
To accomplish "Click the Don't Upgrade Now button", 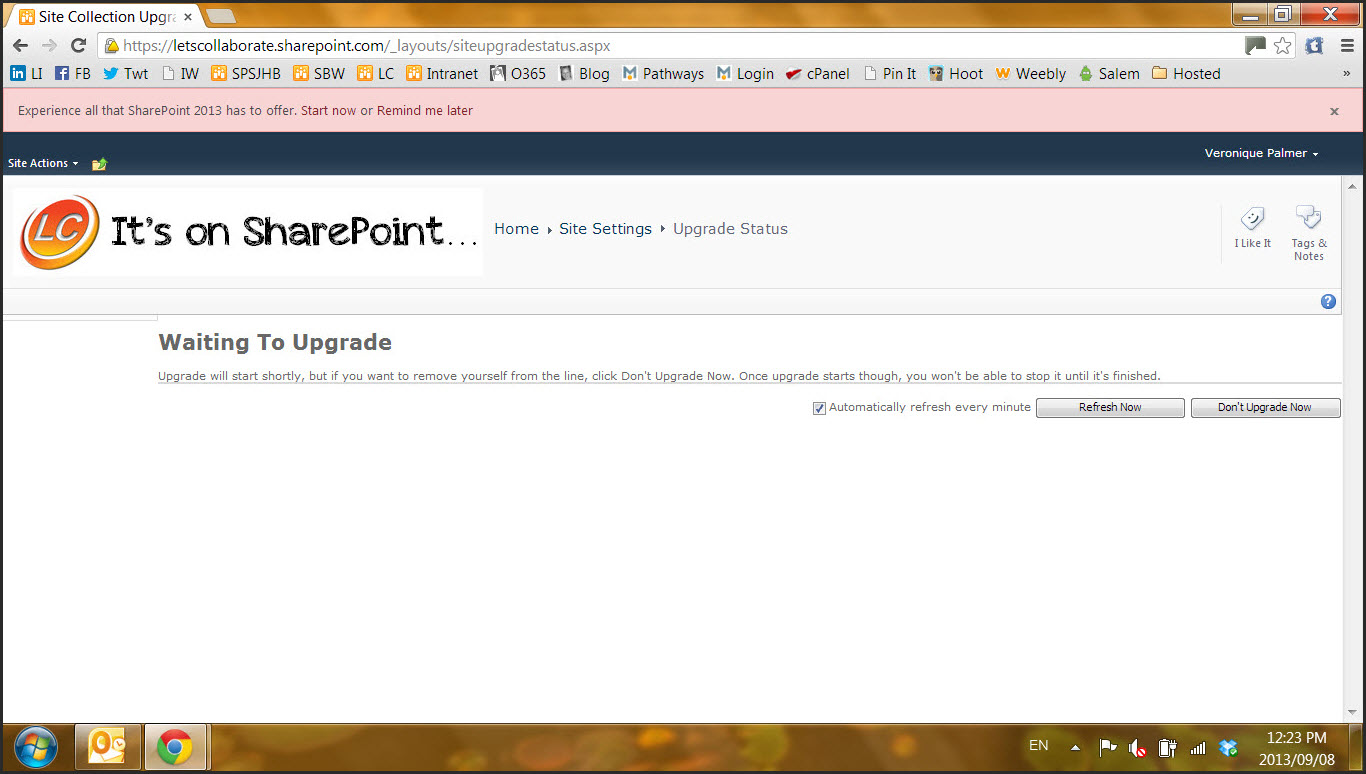I will pos(1265,408).
